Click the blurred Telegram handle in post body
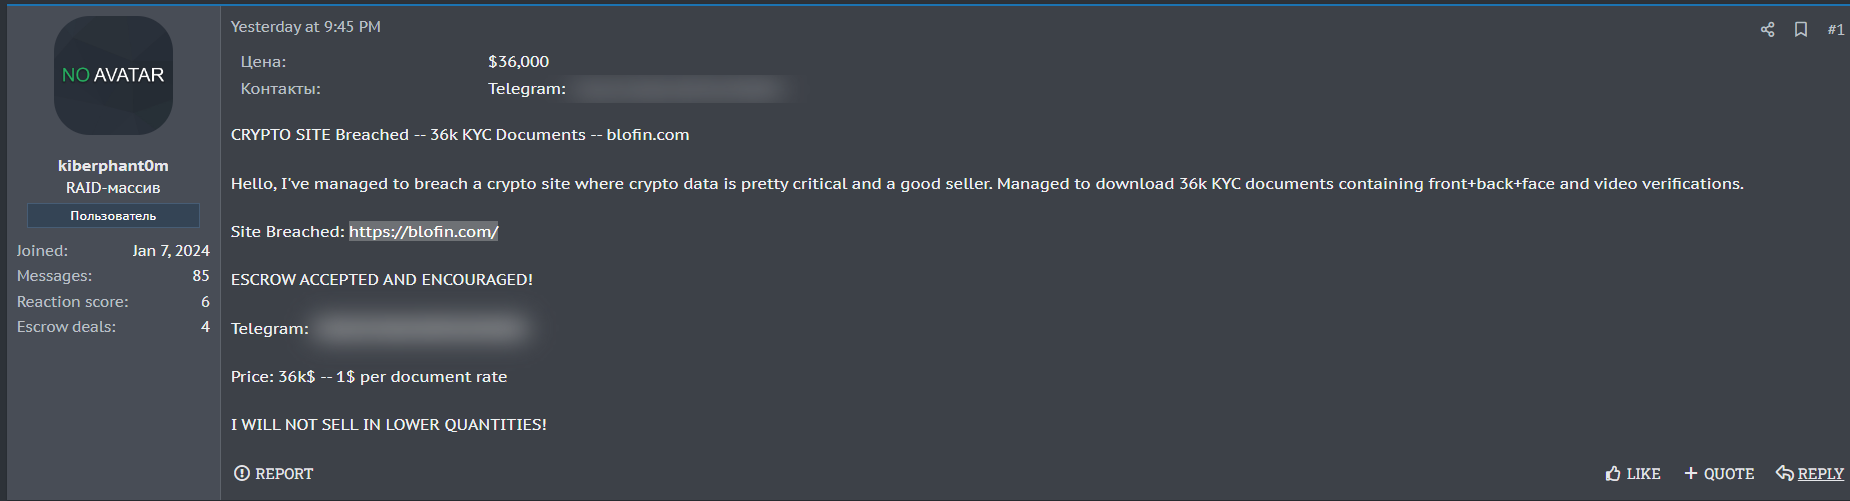The height and width of the screenshot is (501, 1850). (x=422, y=328)
